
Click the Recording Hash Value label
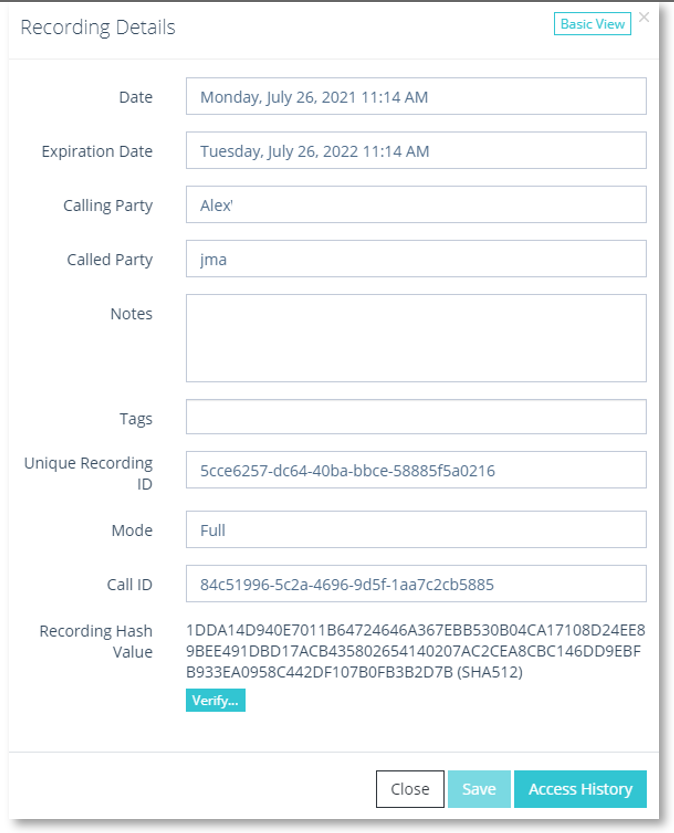[x=96, y=641]
